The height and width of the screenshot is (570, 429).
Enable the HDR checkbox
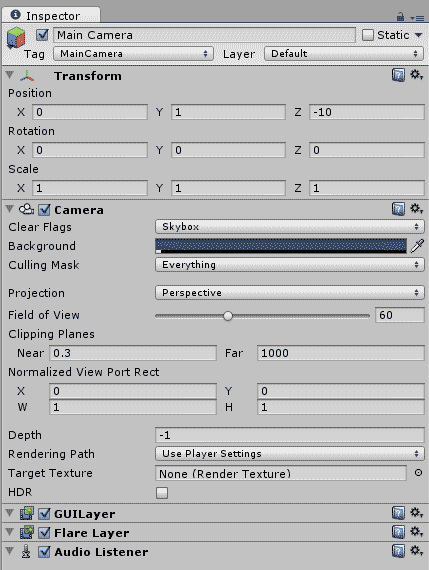coord(162,493)
